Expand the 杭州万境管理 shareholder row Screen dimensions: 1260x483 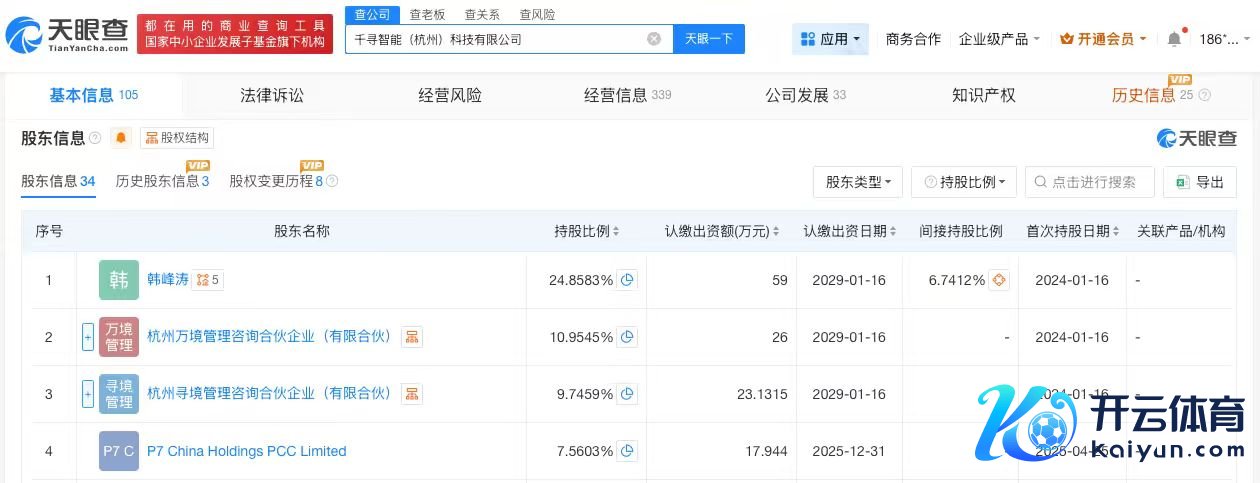[88, 337]
